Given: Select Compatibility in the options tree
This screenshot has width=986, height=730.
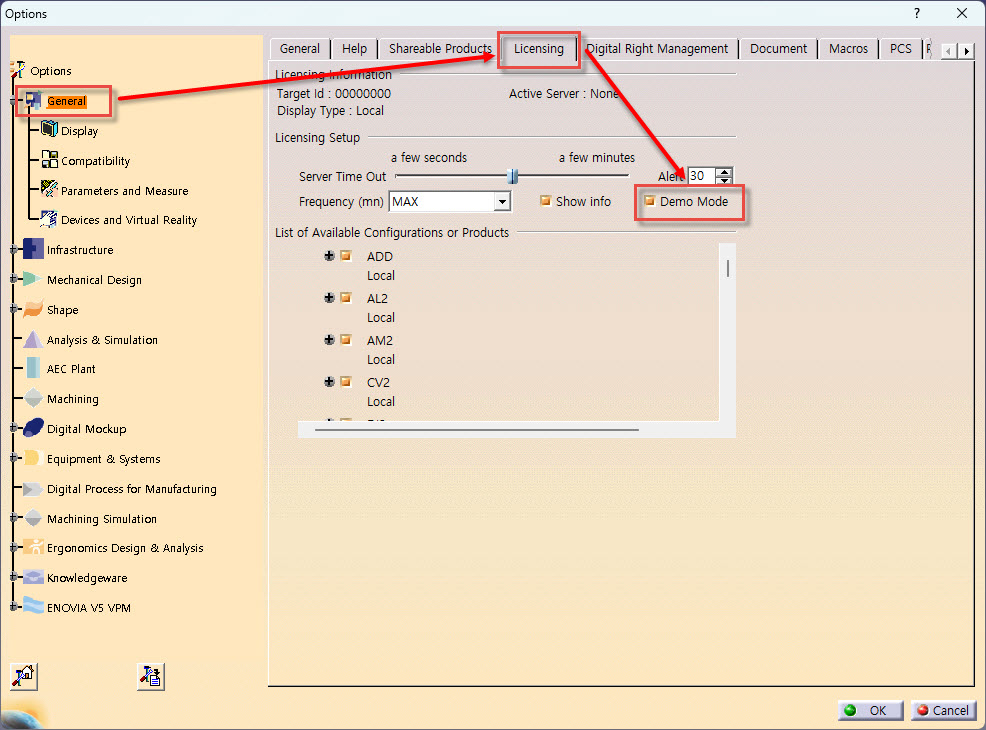Looking at the screenshot, I should [96, 161].
